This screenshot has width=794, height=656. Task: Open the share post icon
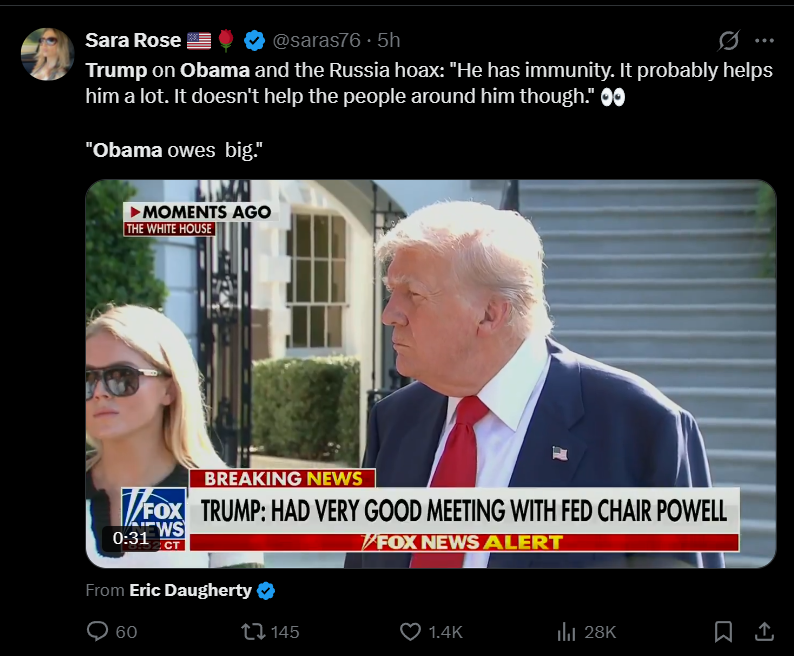tap(764, 632)
